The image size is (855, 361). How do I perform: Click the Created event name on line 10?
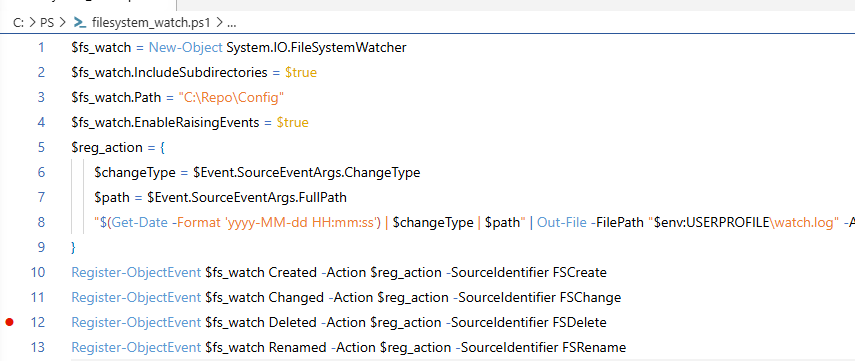[293, 272]
